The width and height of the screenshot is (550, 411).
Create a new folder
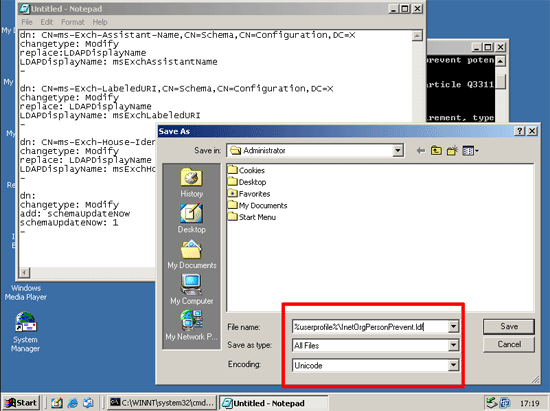click(452, 151)
